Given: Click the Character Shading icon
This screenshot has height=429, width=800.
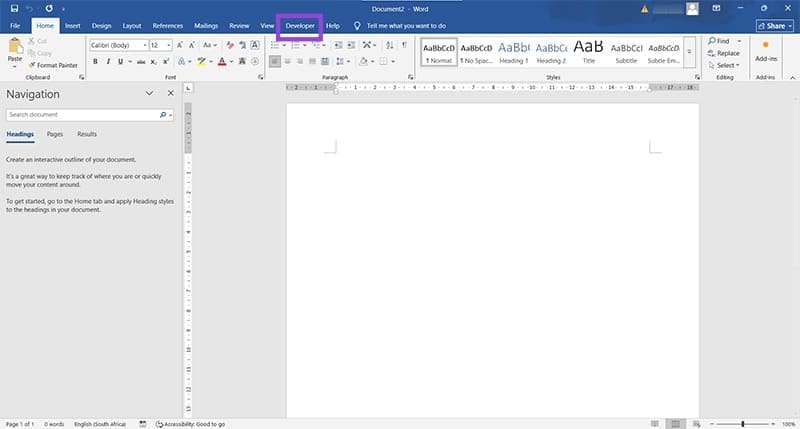Looking at the screenshot, I should [x=242, y=62].
